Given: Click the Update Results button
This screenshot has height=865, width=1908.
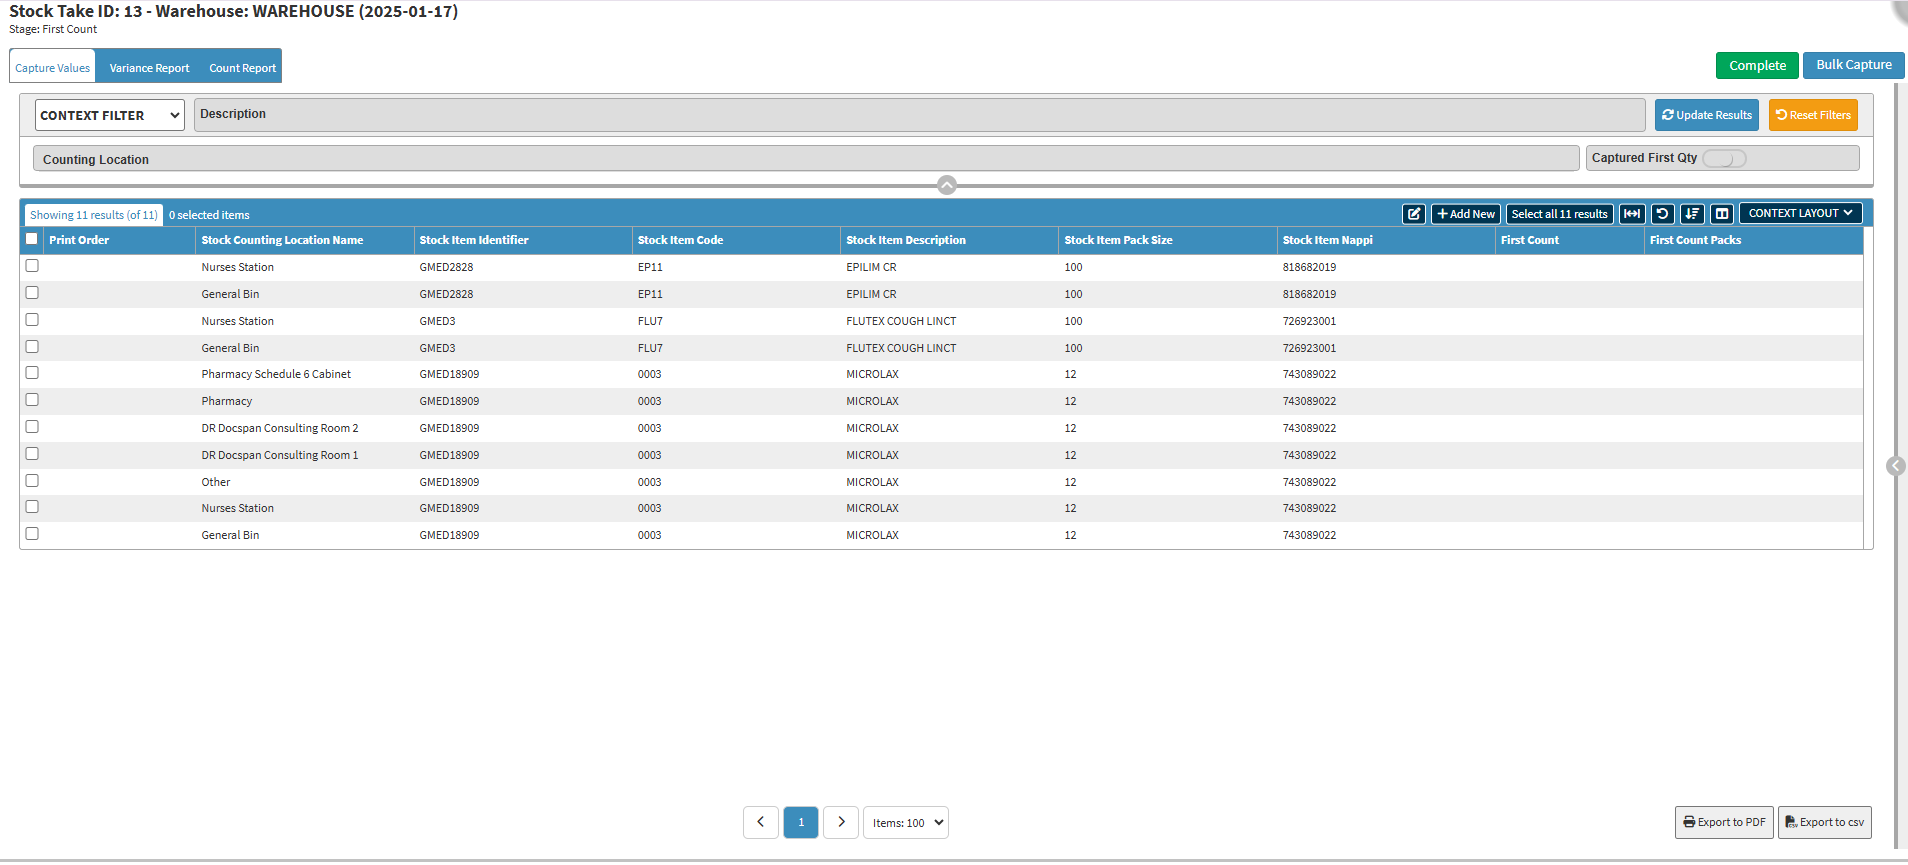Looking at the screenshot, I should tap(1706, 115).
